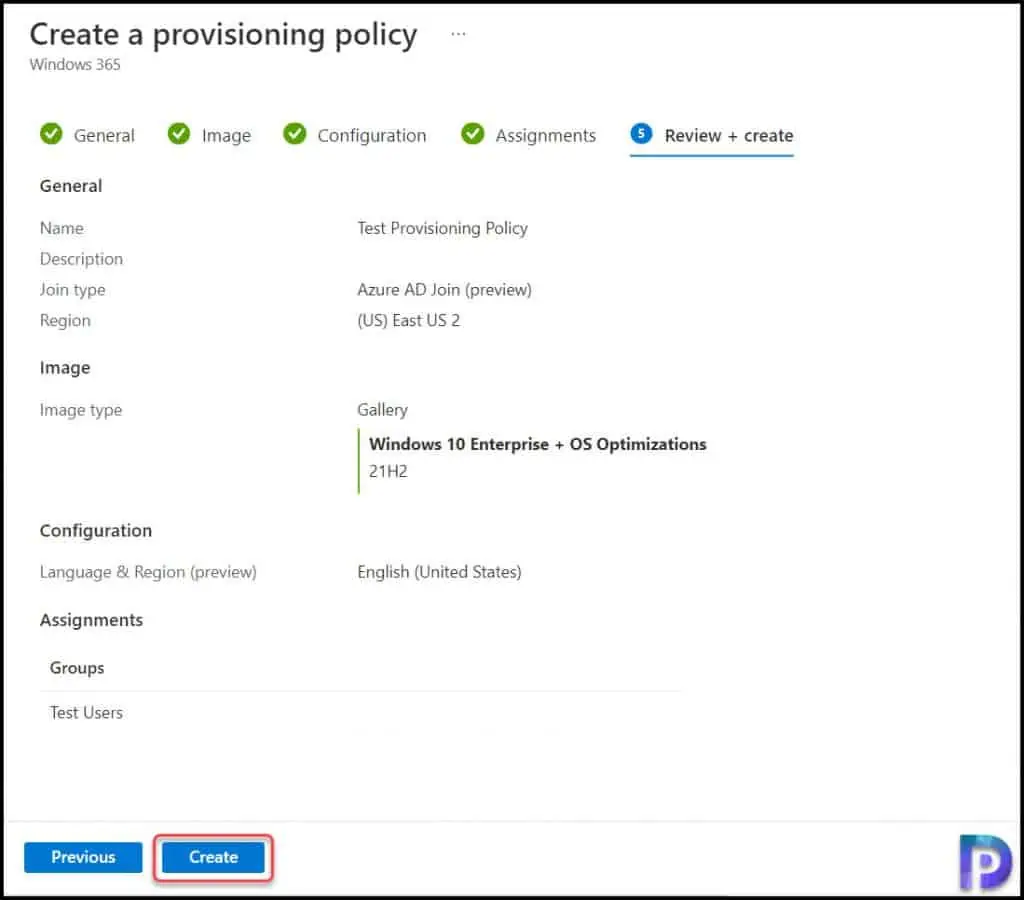Screen dimensions: 1024x900
Task: Click the Gallery image type value
Action: point(382,410)
